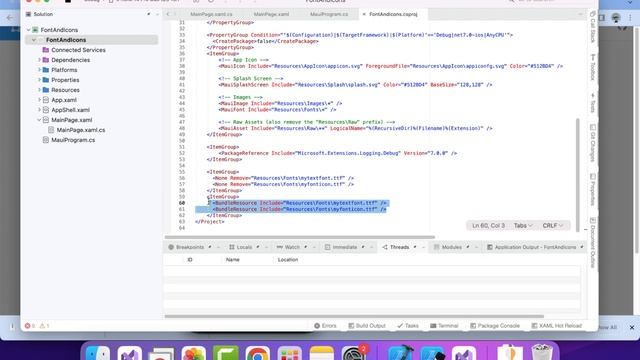Click the yellow warning count indicator
640x360 pixels.
click(x=44, y=326)
